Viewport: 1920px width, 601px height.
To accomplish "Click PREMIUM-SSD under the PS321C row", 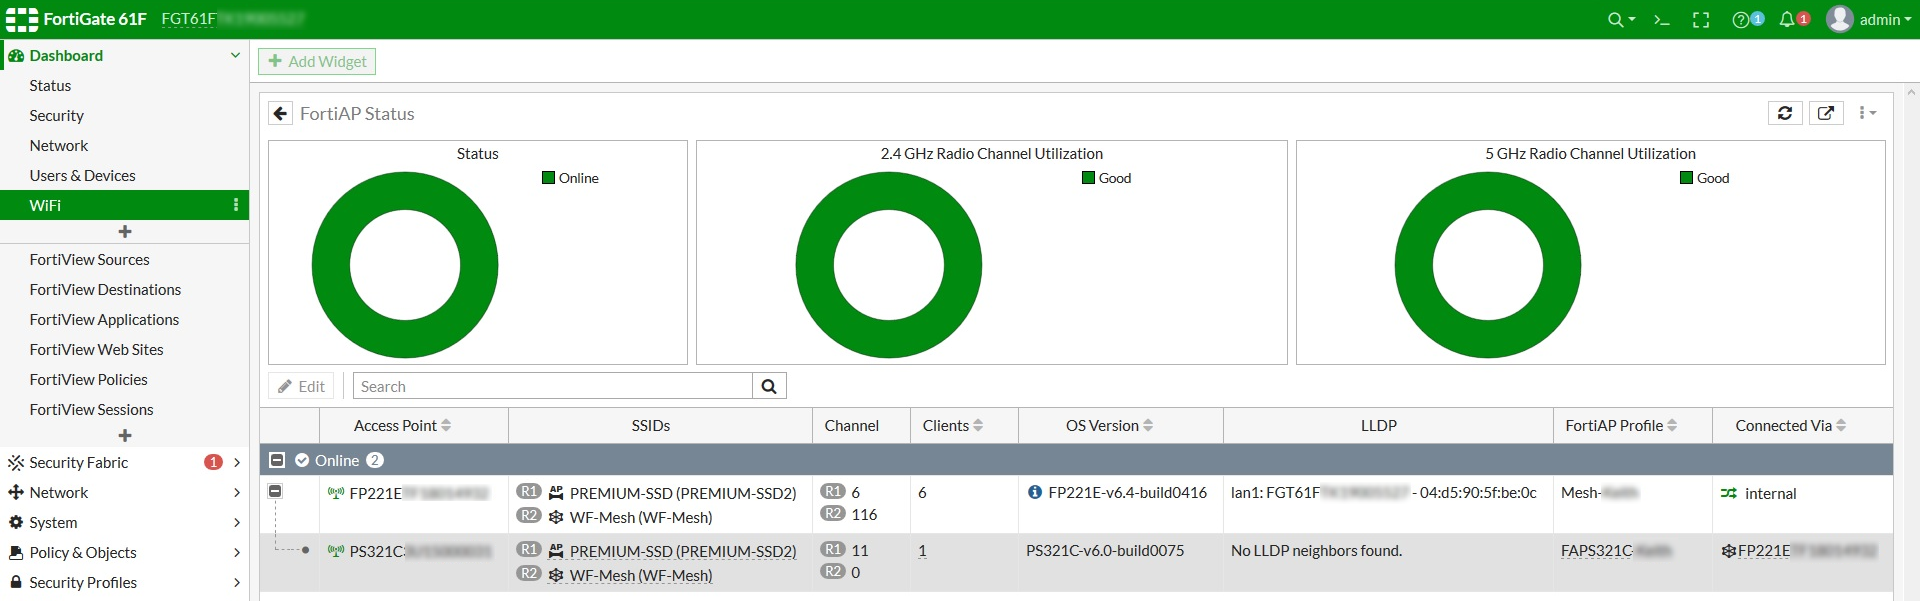I will [683, 551].
